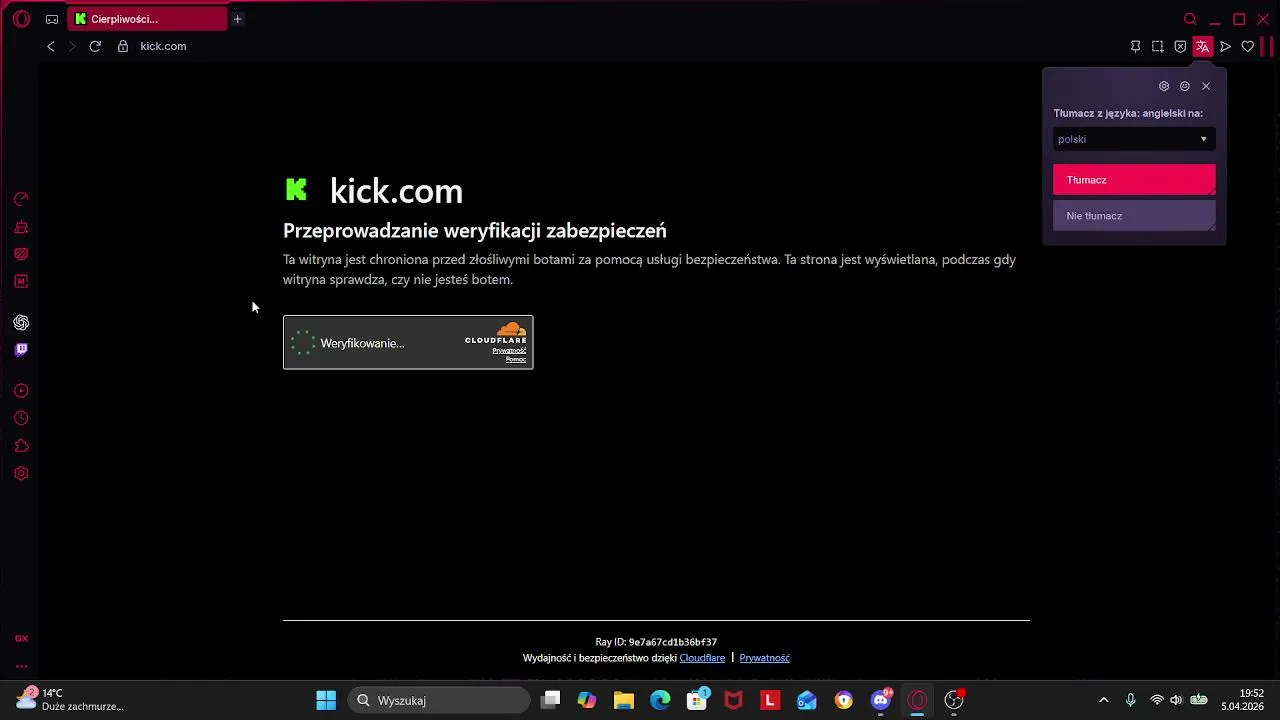Viewport: 1280px width, 720px height.
Task: Open GX Cleaner in the sidebar
Action: click(x=21, y=227)
